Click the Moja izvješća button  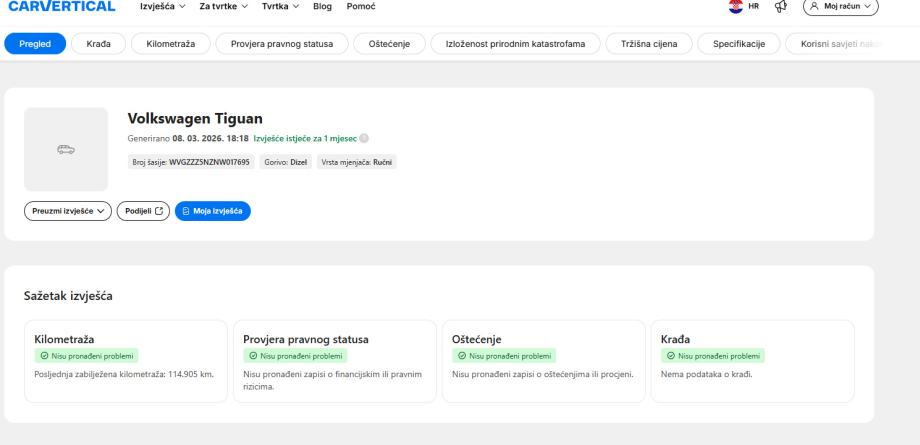(212, 210)
